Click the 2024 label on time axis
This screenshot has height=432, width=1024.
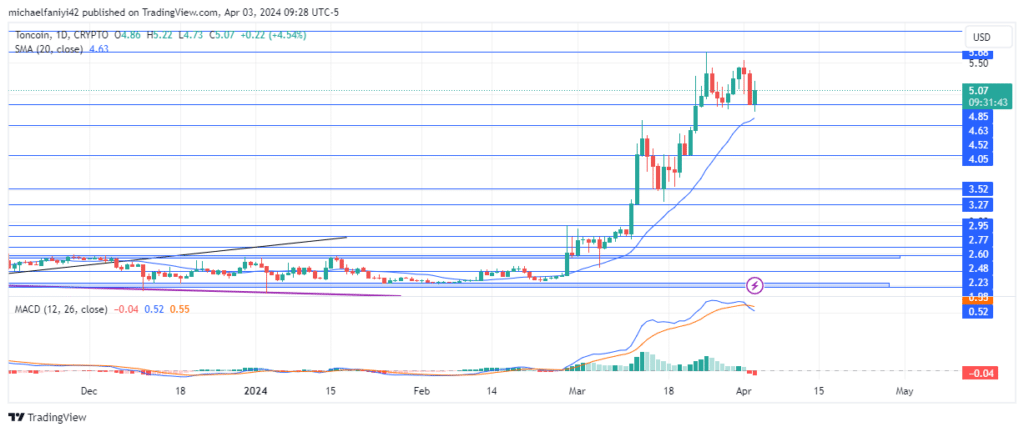[x=256, y=392]
